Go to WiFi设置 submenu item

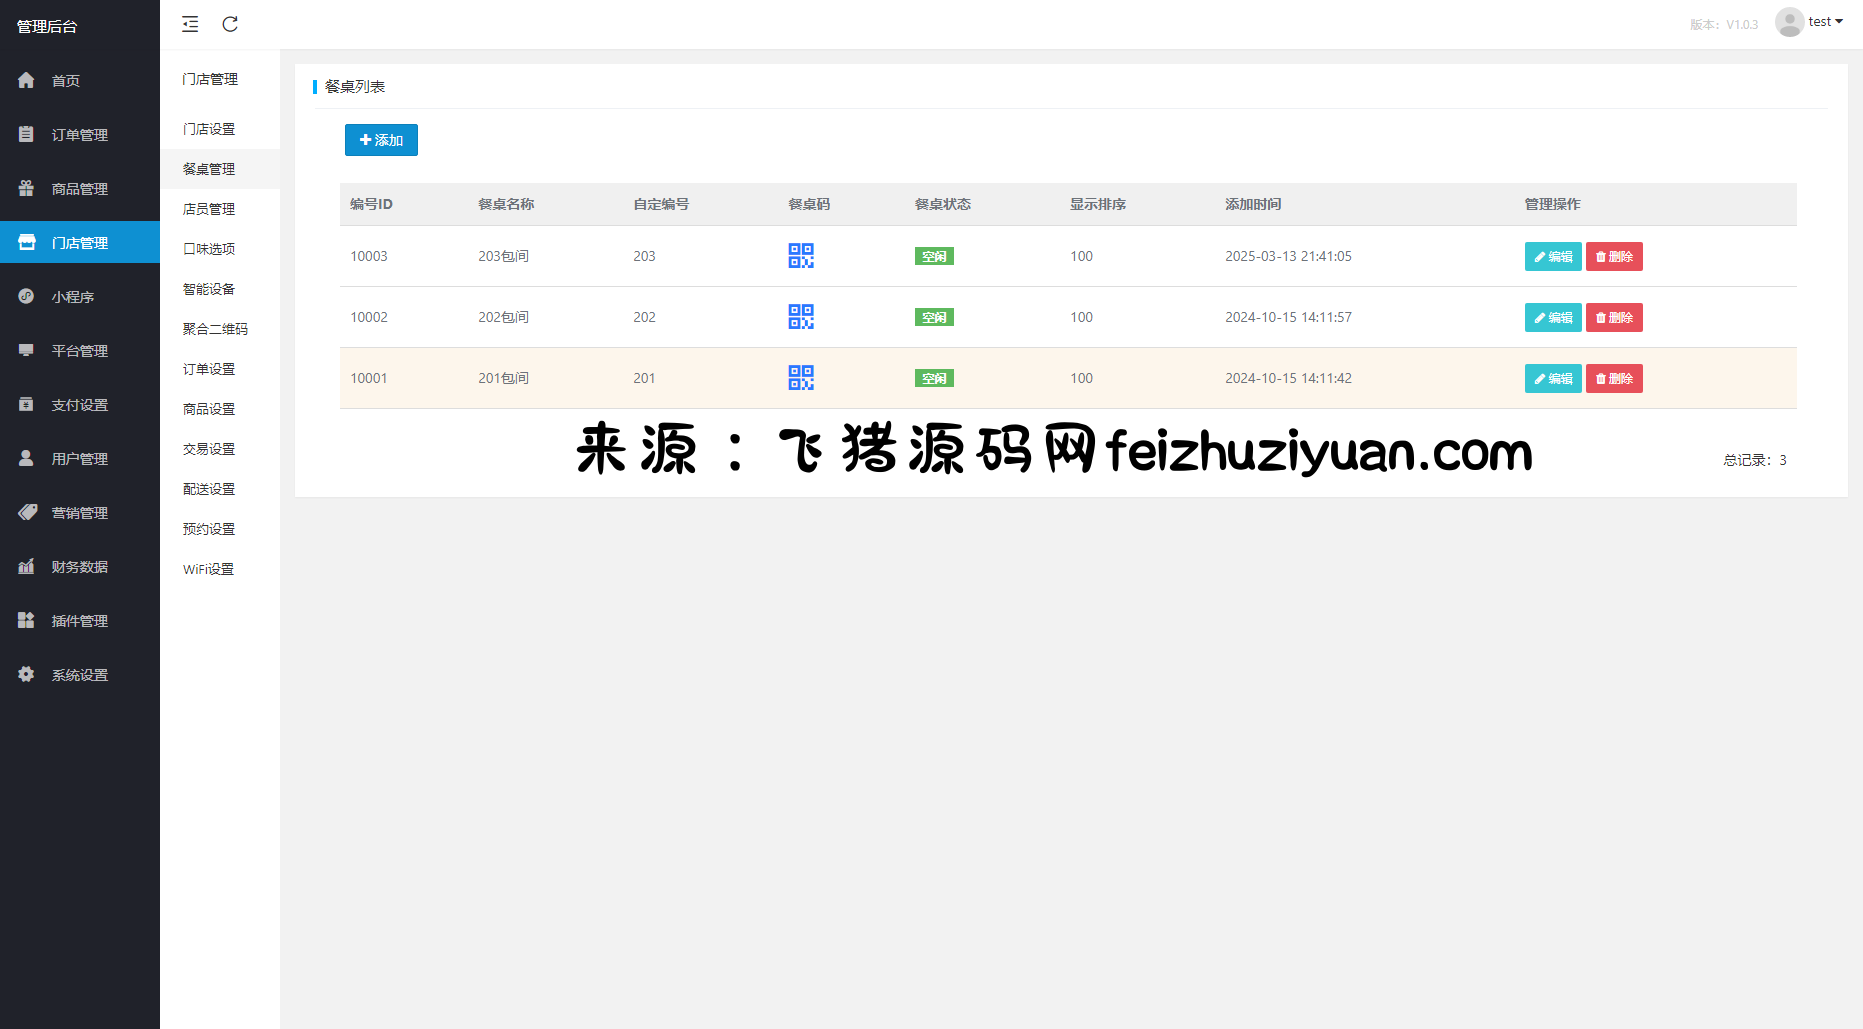pos(208,569)
